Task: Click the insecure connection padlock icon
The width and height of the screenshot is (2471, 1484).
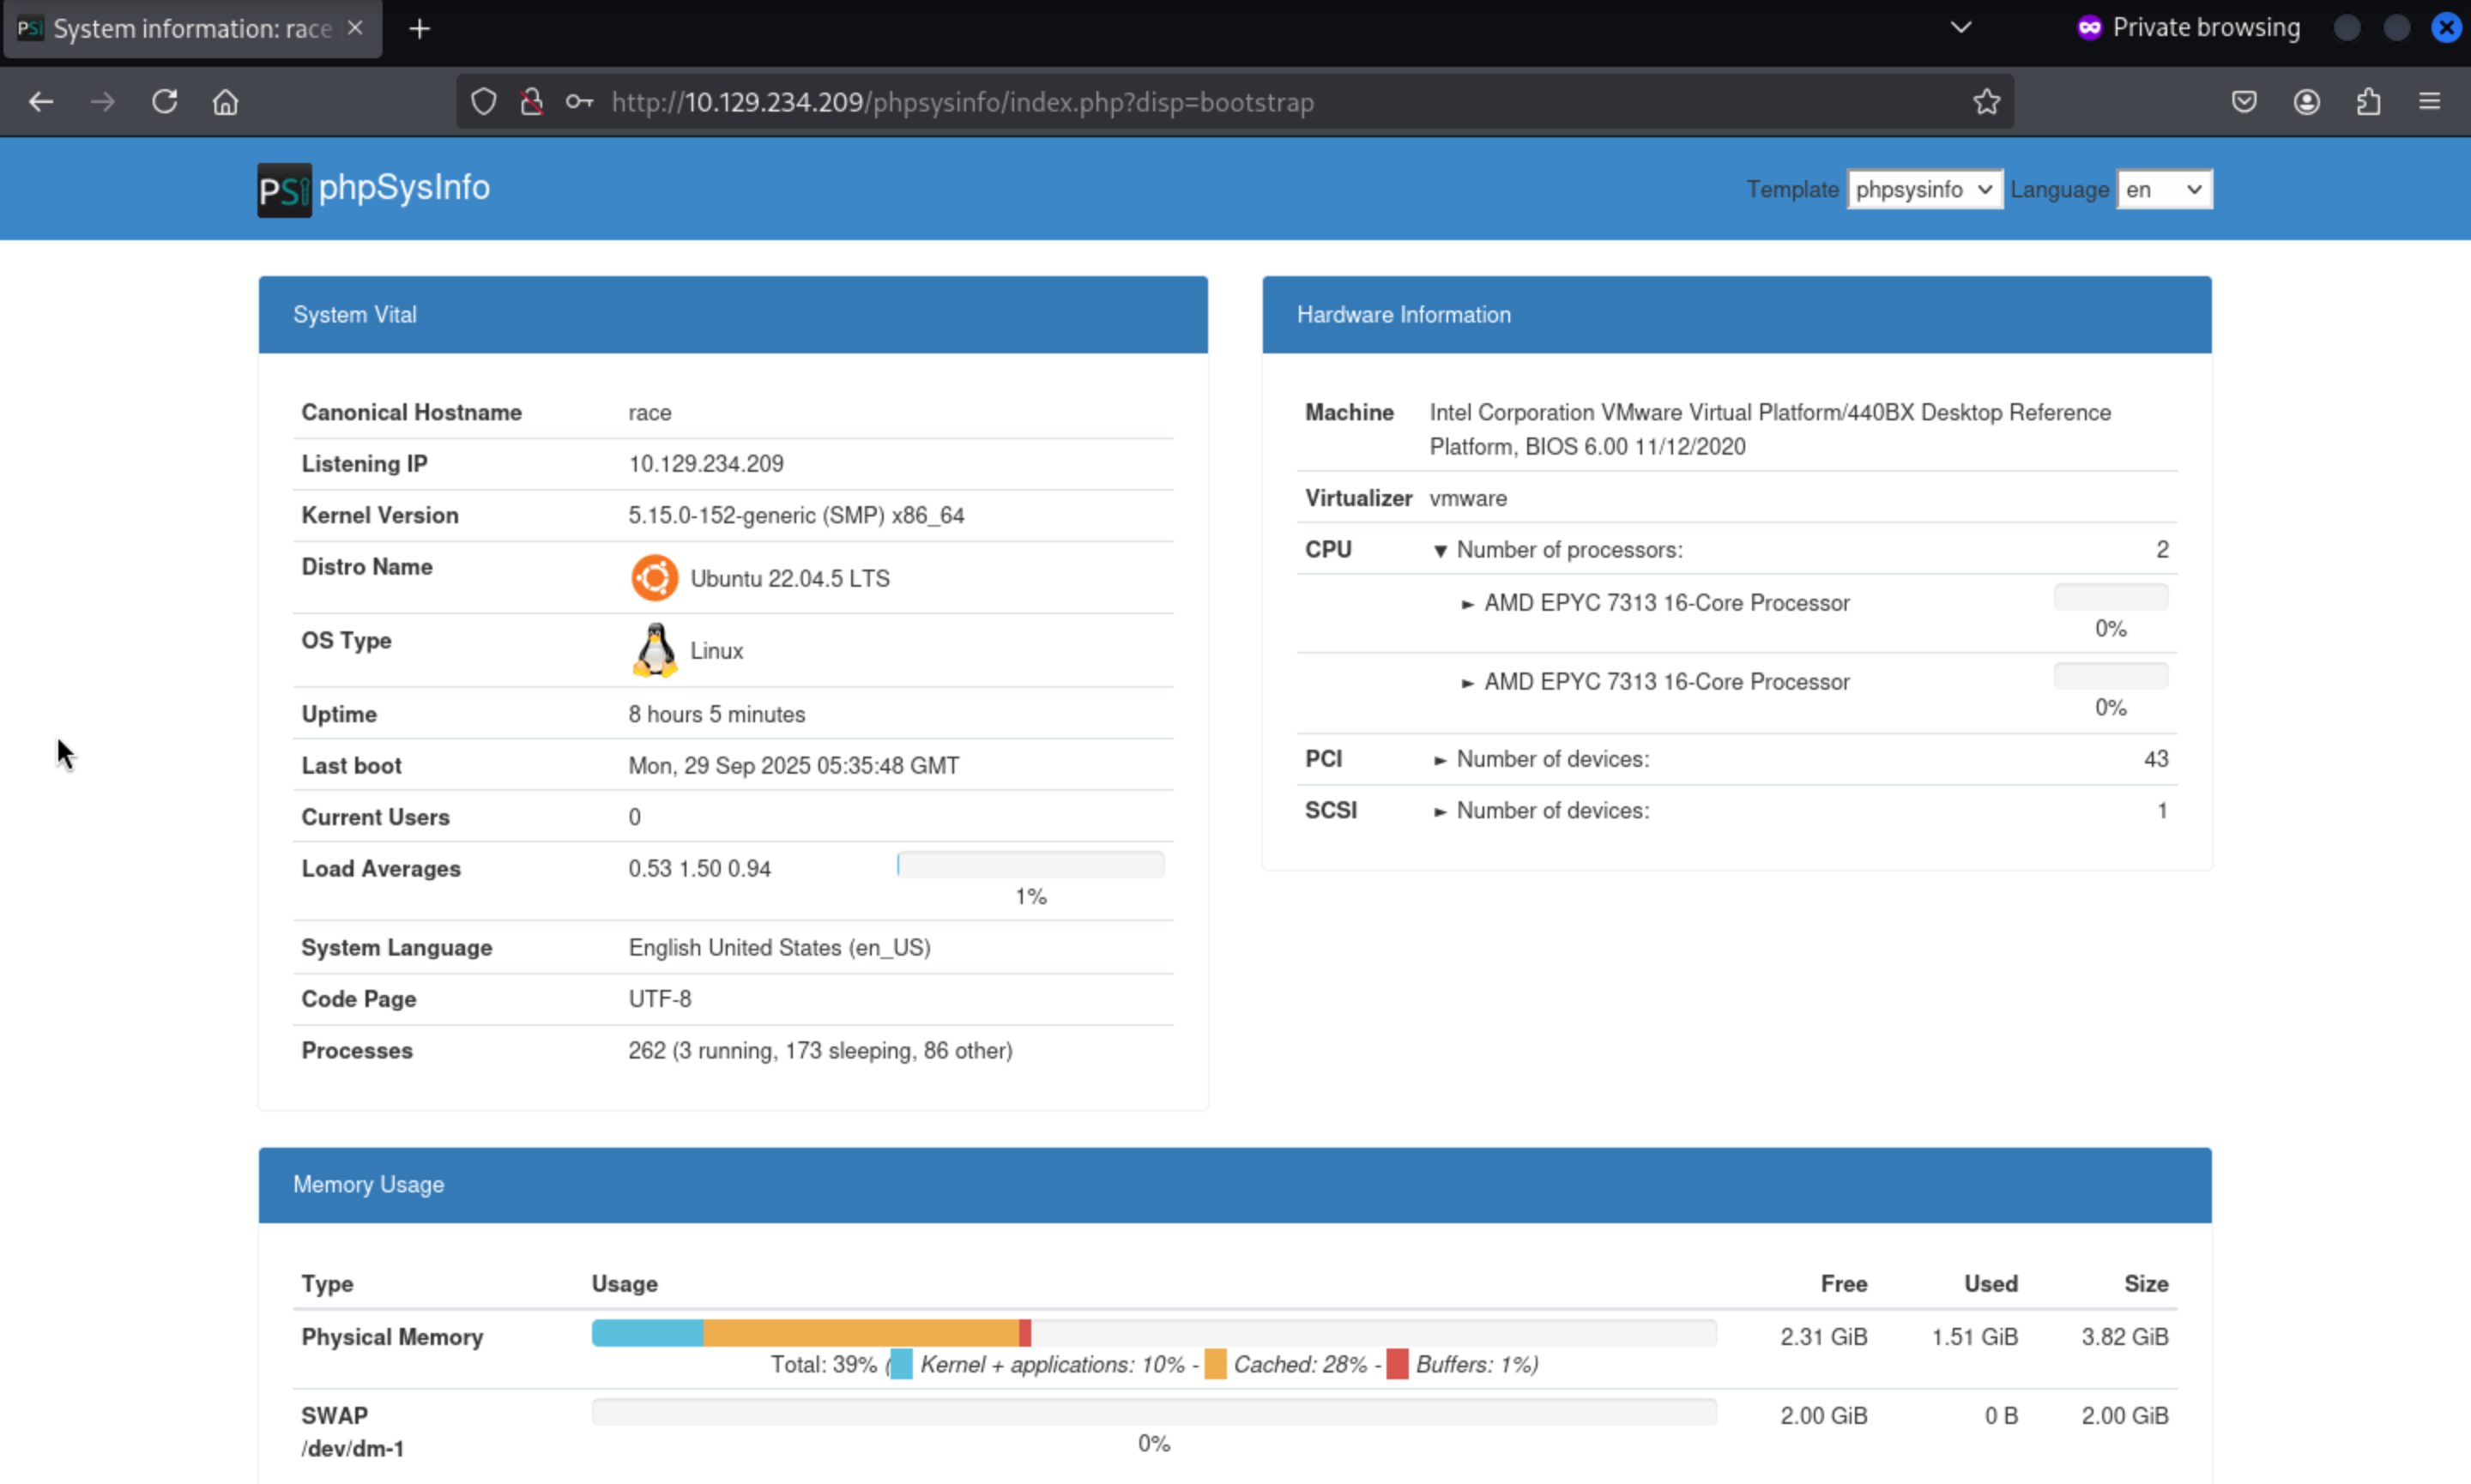Action: click(532, 102)
